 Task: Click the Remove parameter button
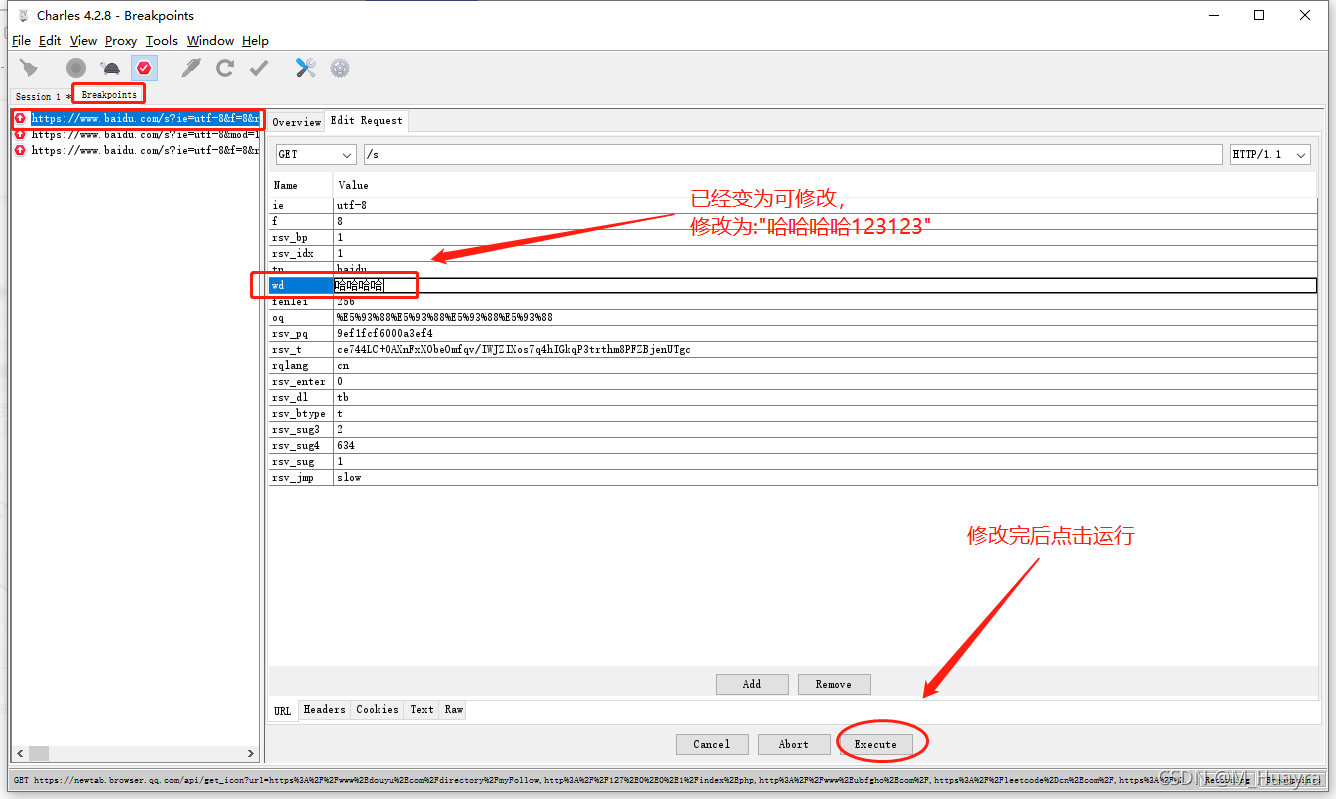pos(834,684)
